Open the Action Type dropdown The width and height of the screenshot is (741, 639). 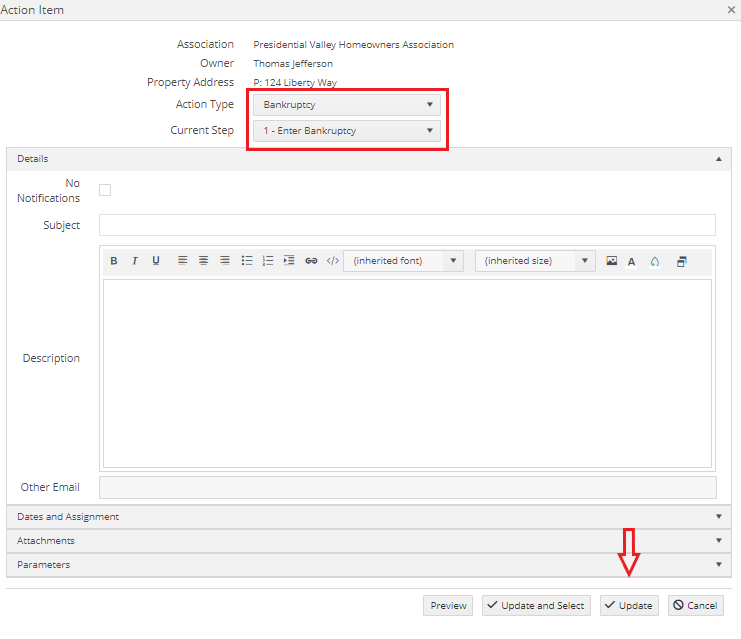tap(346, 104)
